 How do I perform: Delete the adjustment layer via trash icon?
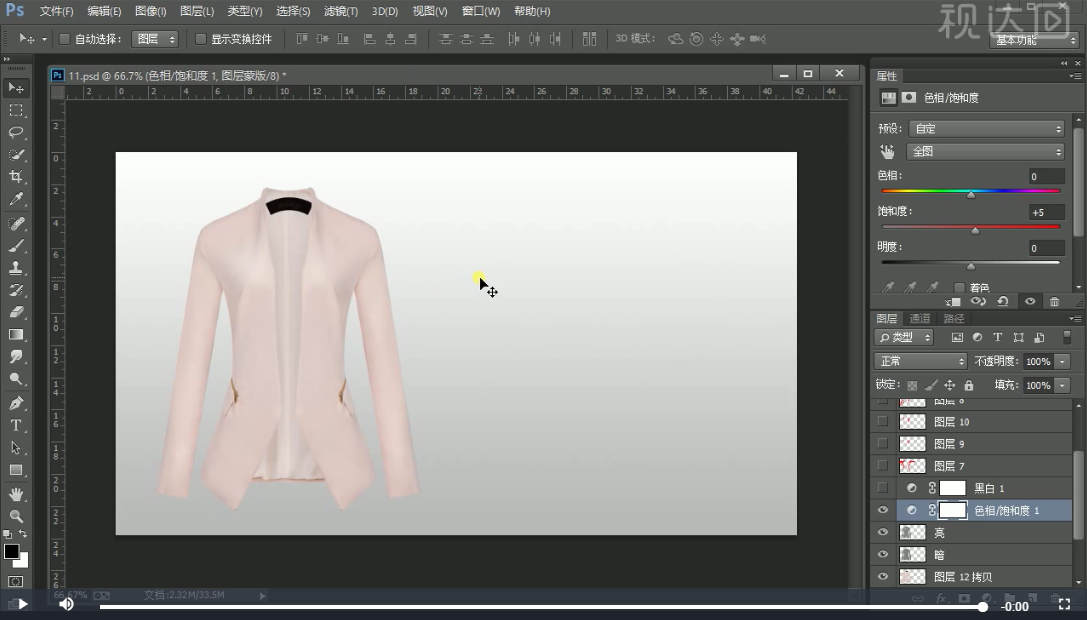coord(1054,301)
